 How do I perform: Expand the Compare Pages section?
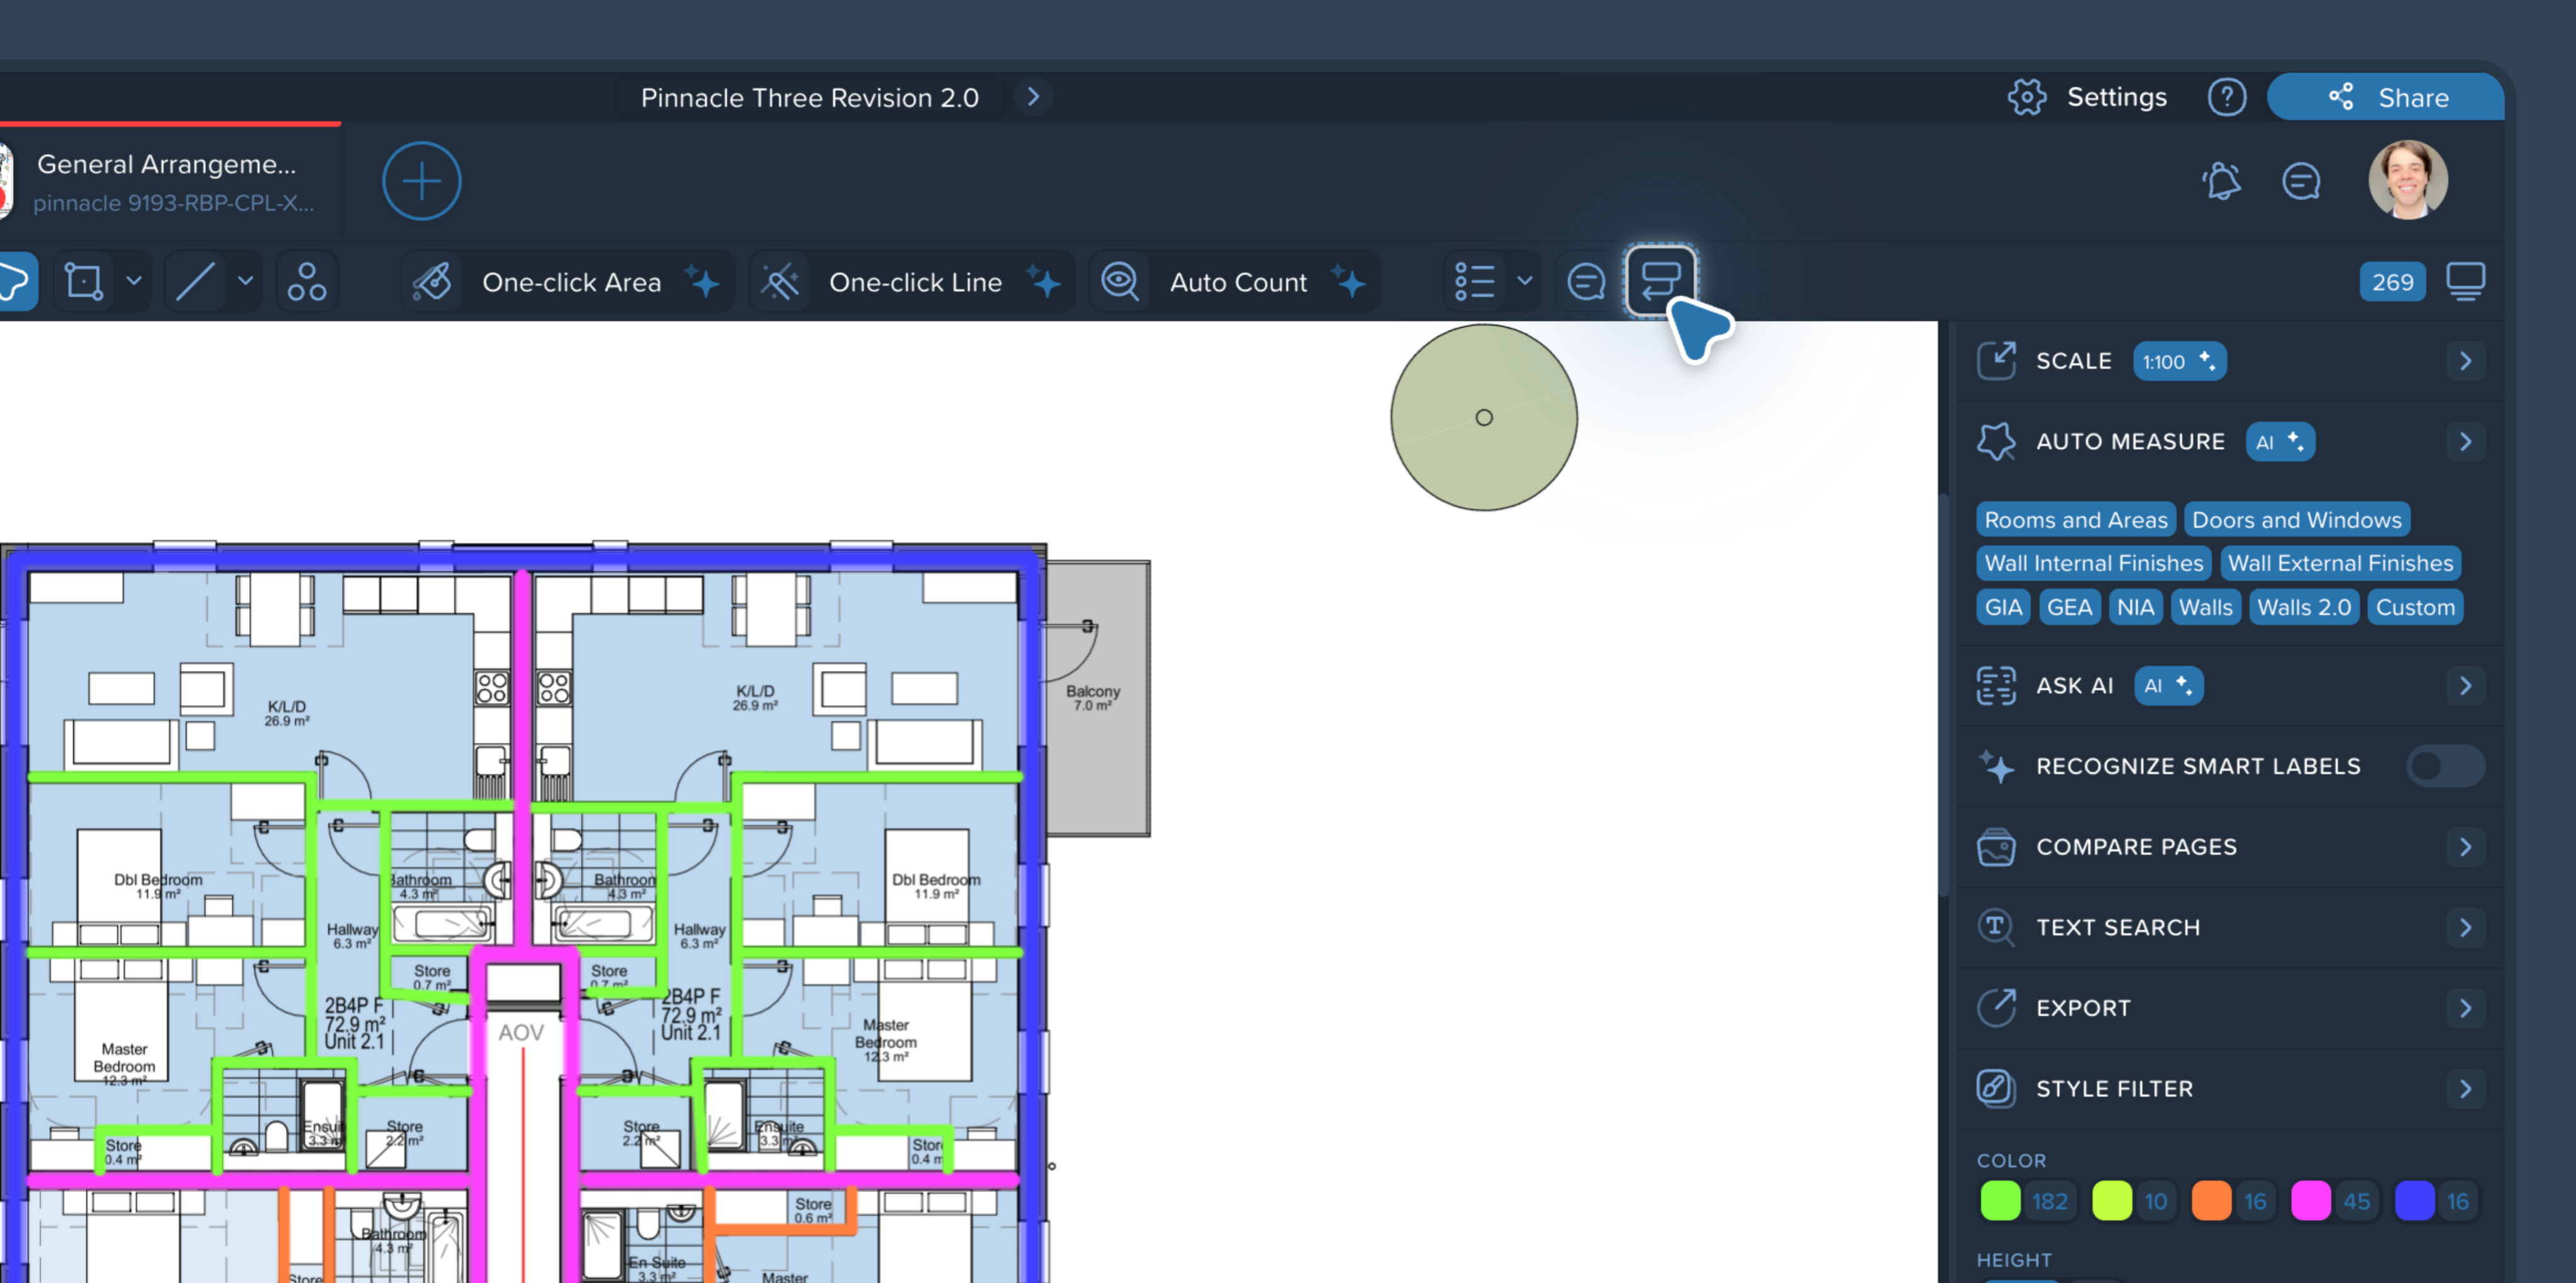click(x=2464, y=847)
